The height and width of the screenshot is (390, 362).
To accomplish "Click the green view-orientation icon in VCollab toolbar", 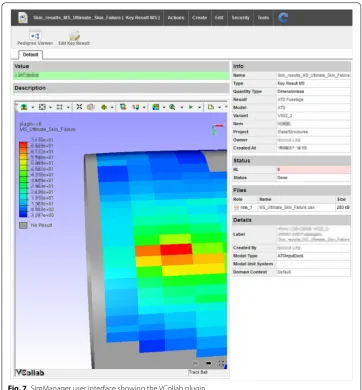I will pyautogui.click(x=24, y=107).
